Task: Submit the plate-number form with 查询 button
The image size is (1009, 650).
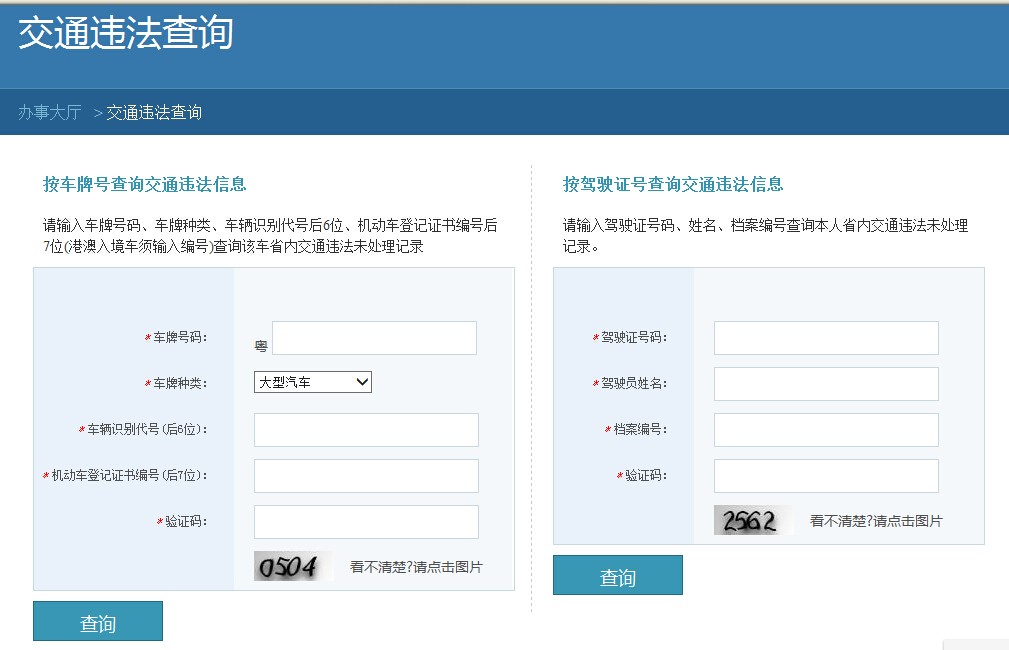Action: pyautogui.click(x=98, y=621)
